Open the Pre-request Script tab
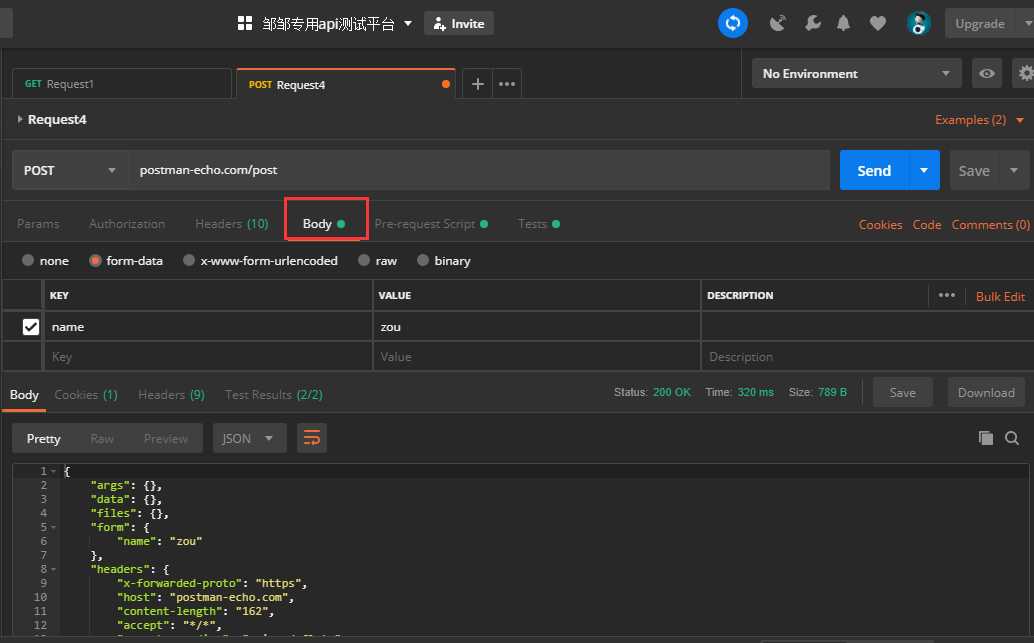The width and height of the screenshot is (1034, 643). tap(431, 224)
